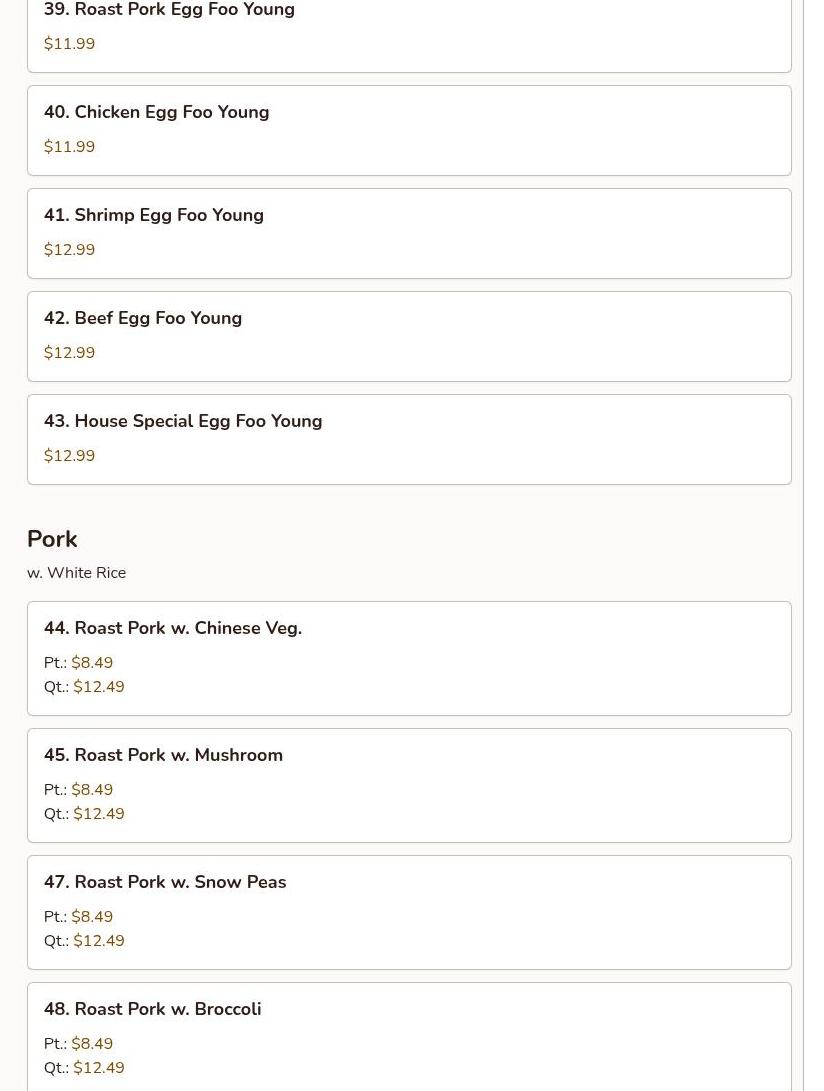
Task: Click the Pork section heading
Action: tap(52, 539)
